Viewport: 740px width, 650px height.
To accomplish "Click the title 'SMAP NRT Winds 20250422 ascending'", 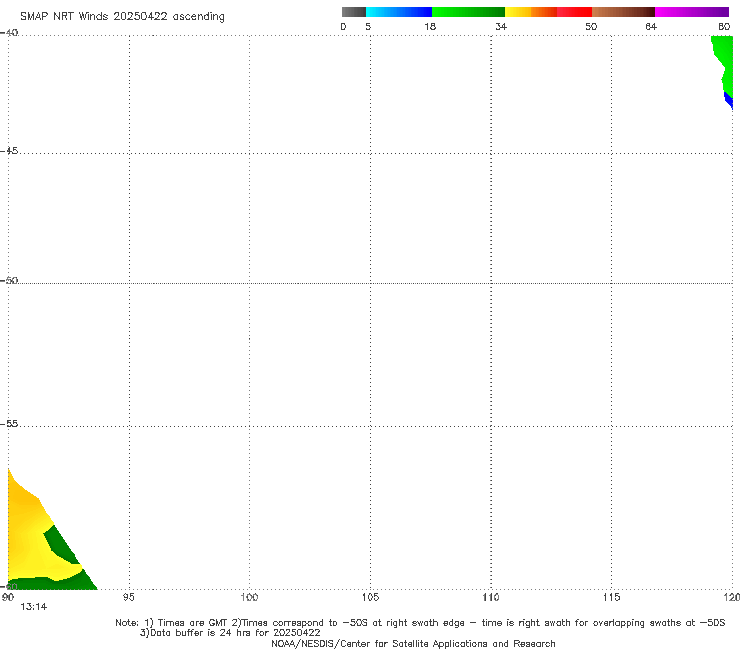I will pyautogui.click(x=122, y=16).
